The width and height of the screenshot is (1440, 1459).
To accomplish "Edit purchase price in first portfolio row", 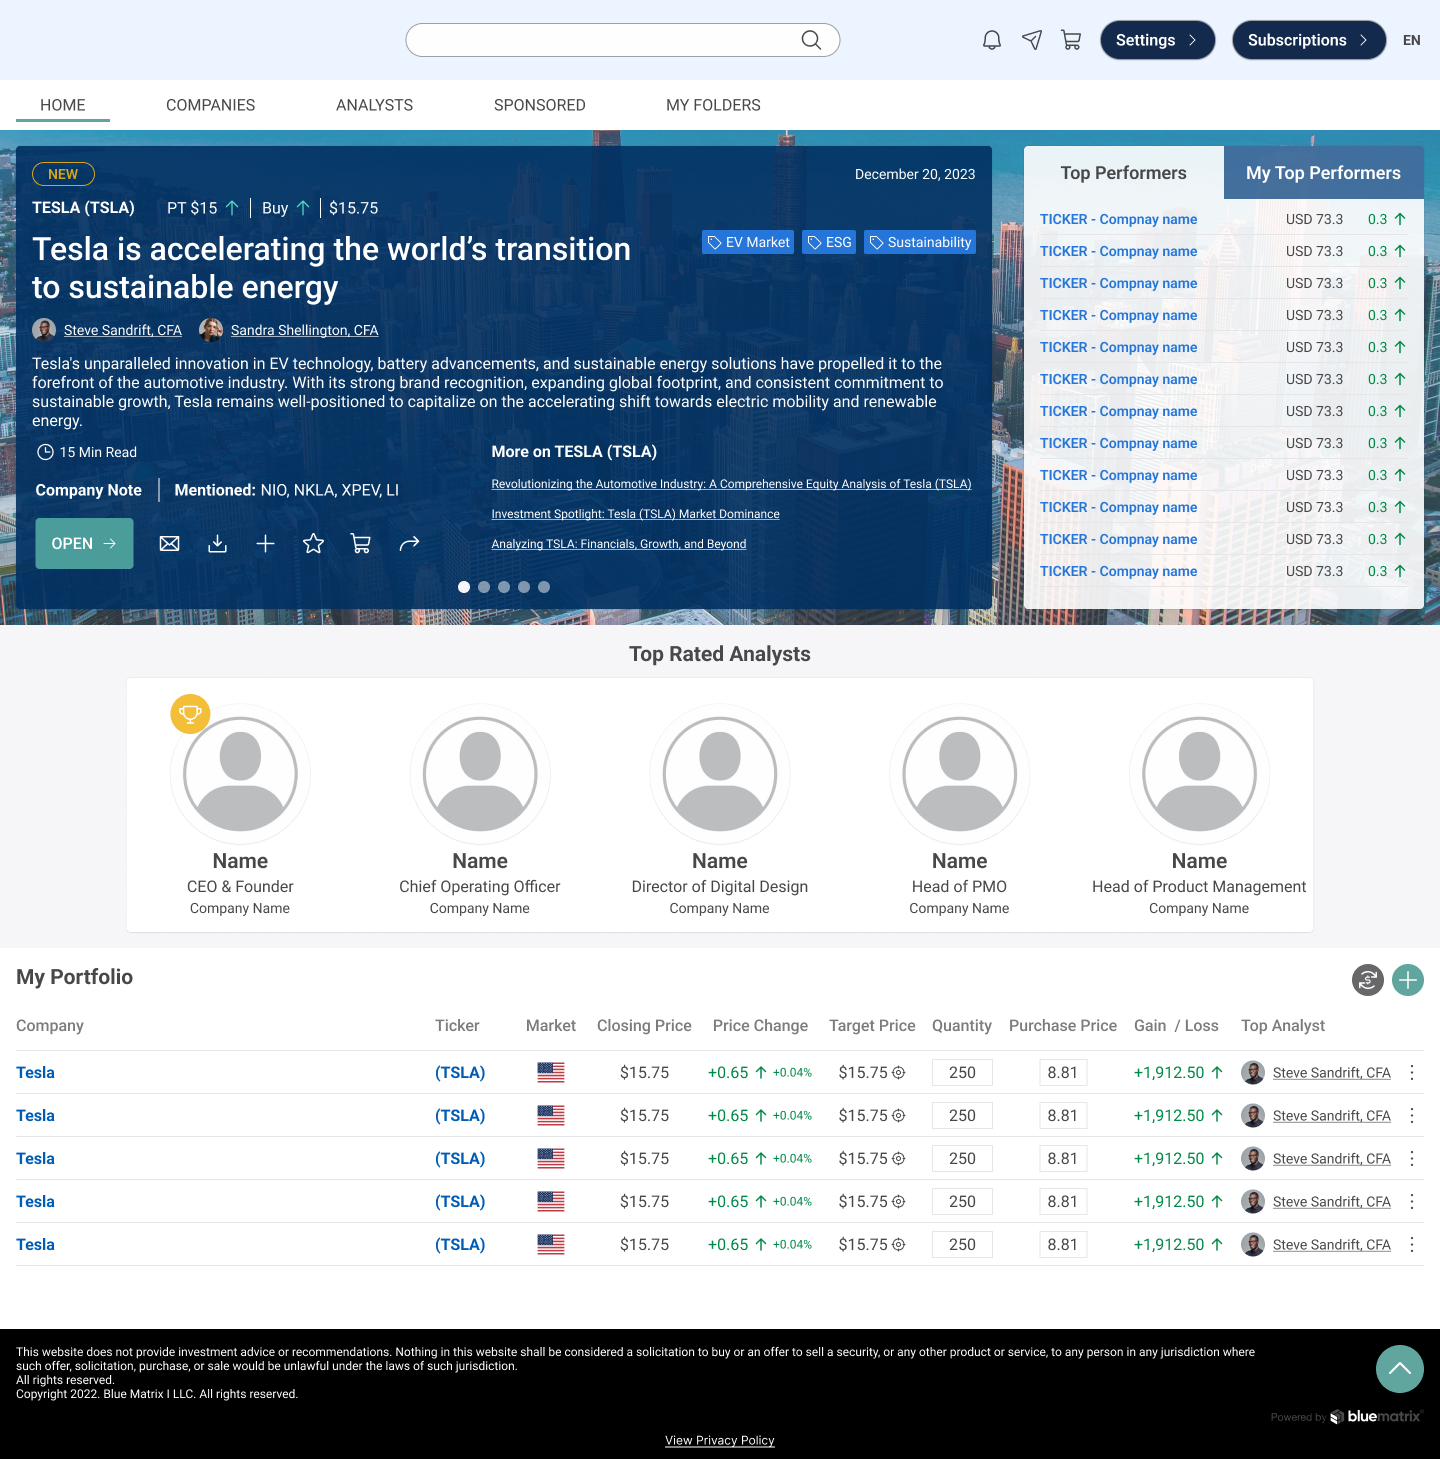I will tap(1063, 1072).
